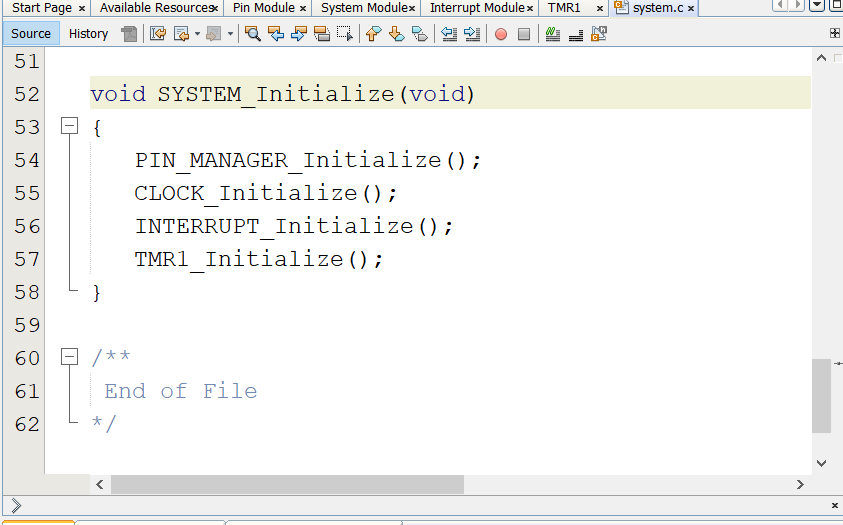Click the greyed icon right of the History button

(129, 34)
